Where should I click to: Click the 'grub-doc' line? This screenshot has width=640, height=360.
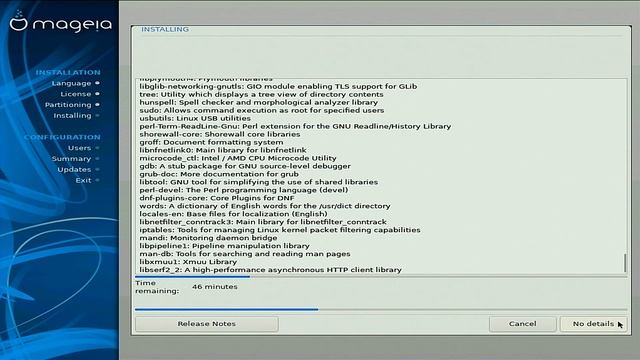pos(219,174)
